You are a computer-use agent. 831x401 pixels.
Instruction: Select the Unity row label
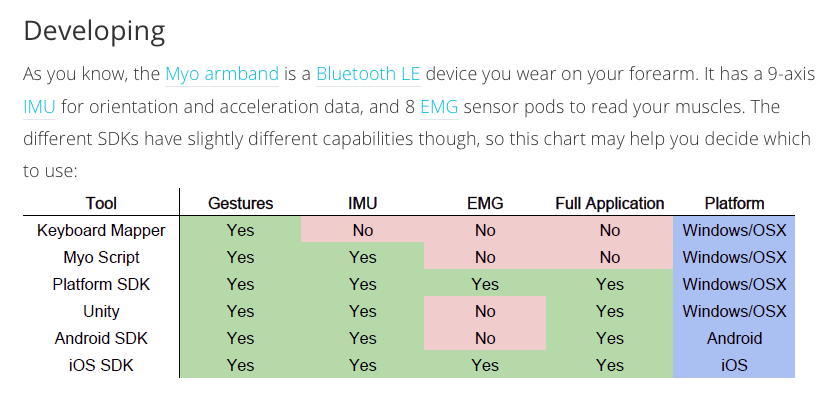tap(101, 311)
